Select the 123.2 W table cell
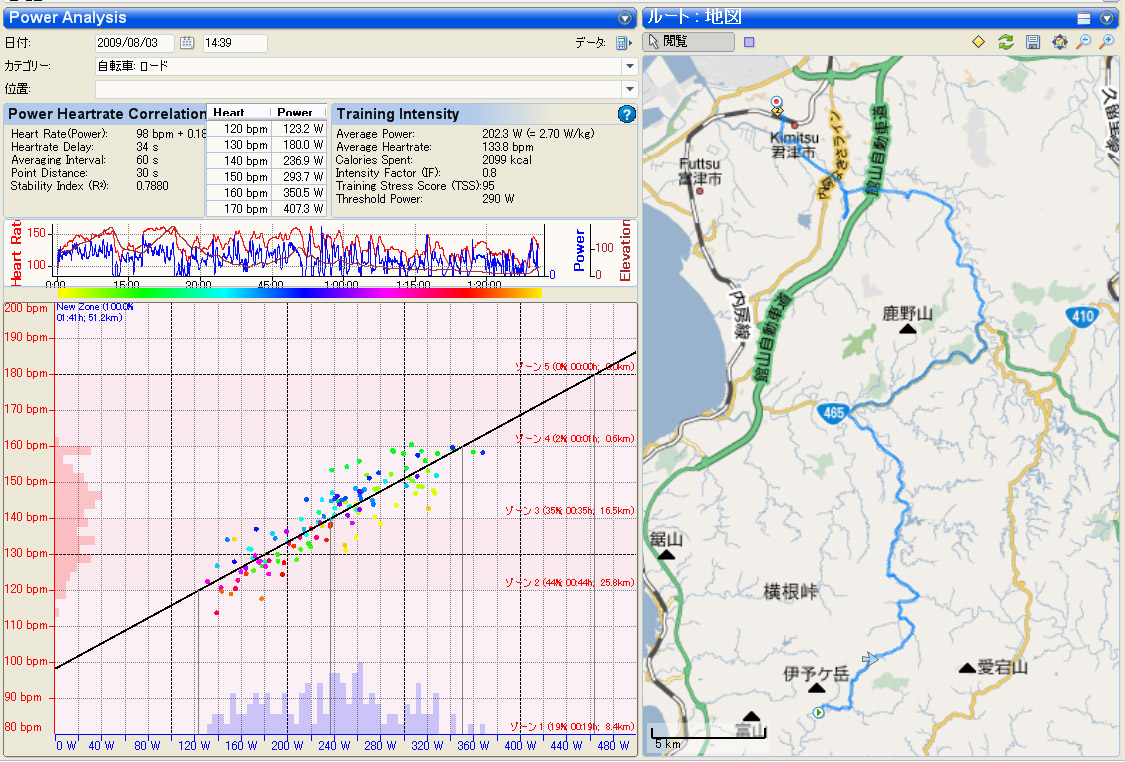The image size is (1125, 762). (299, 129)
